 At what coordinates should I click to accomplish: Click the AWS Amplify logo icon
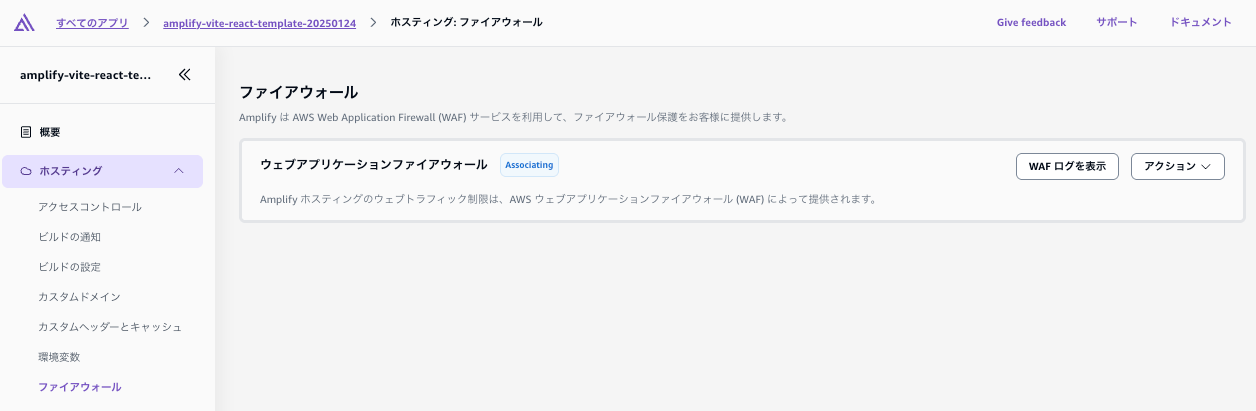[x=26, y=22]
